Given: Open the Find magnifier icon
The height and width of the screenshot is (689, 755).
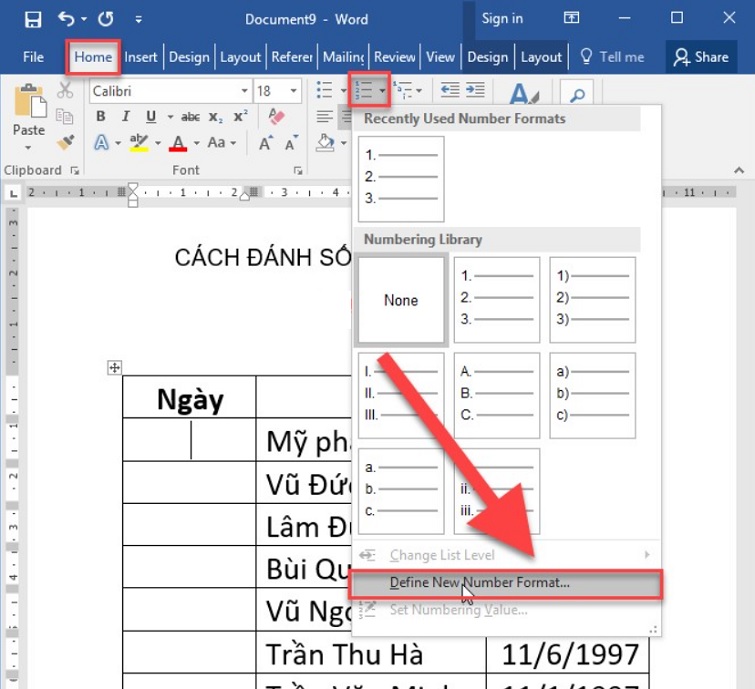Looking at the screenshot, I should (578, 95).
